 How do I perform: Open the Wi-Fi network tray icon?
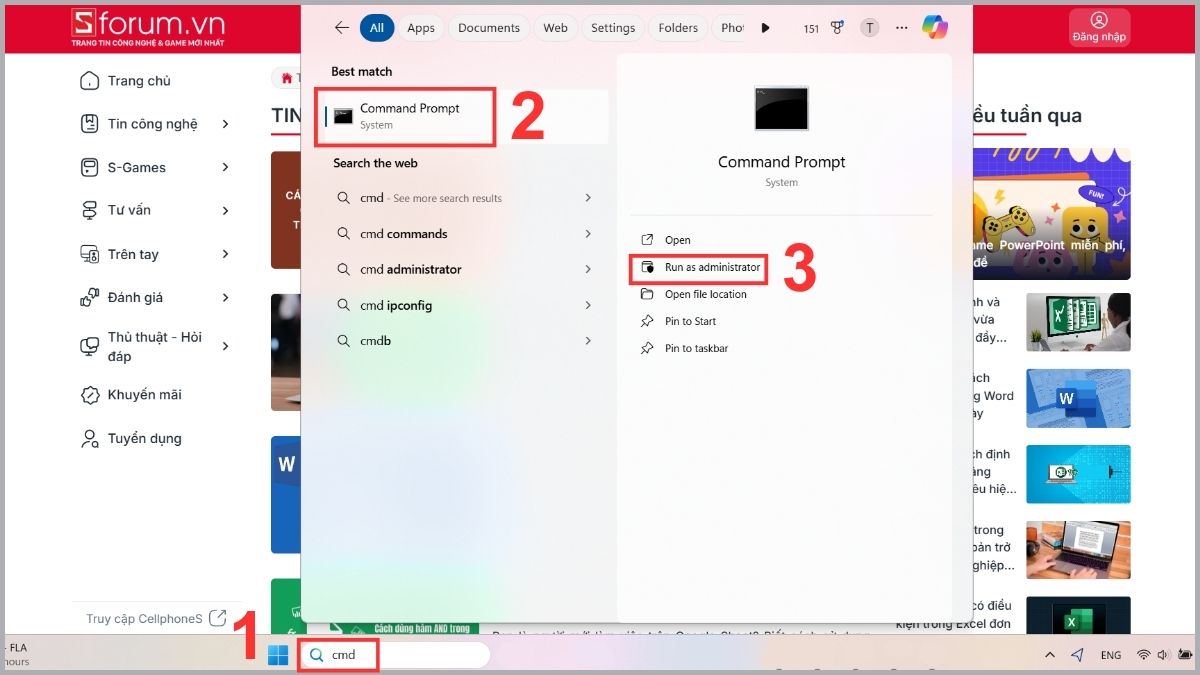click(1143, 655)
